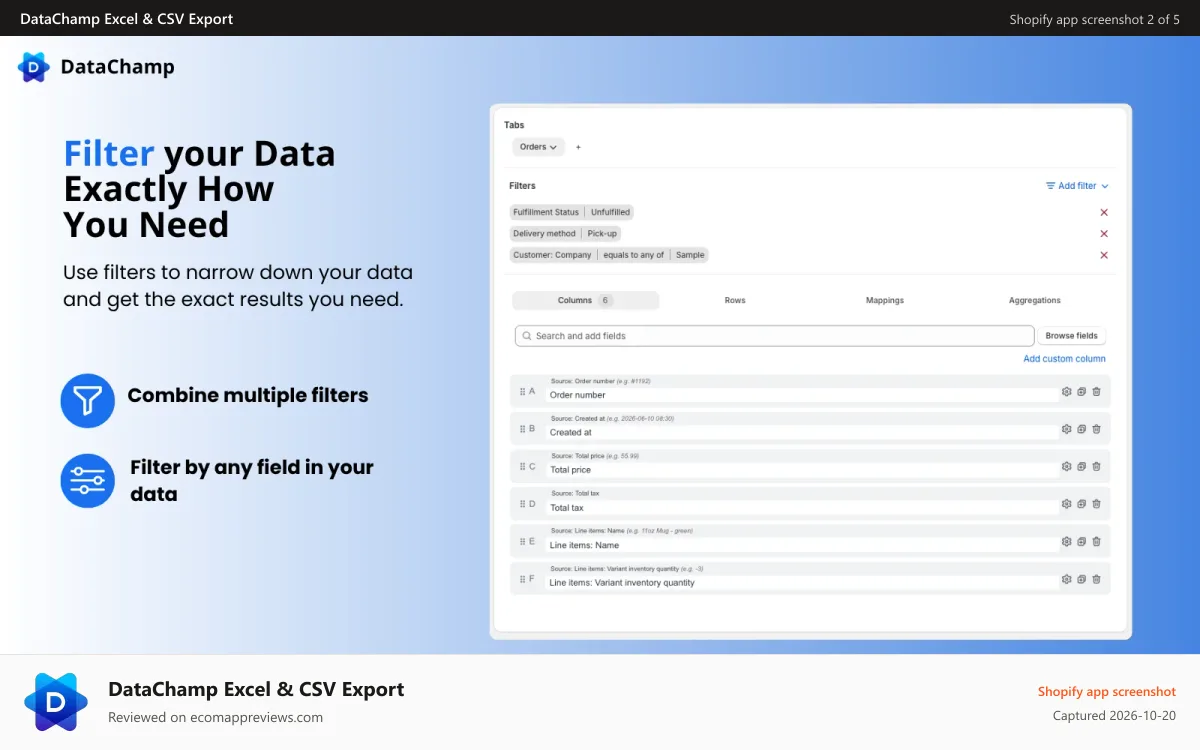Duplicate the Created at column
This screenshot has height=750, width=1200.
coord(1081,429)
